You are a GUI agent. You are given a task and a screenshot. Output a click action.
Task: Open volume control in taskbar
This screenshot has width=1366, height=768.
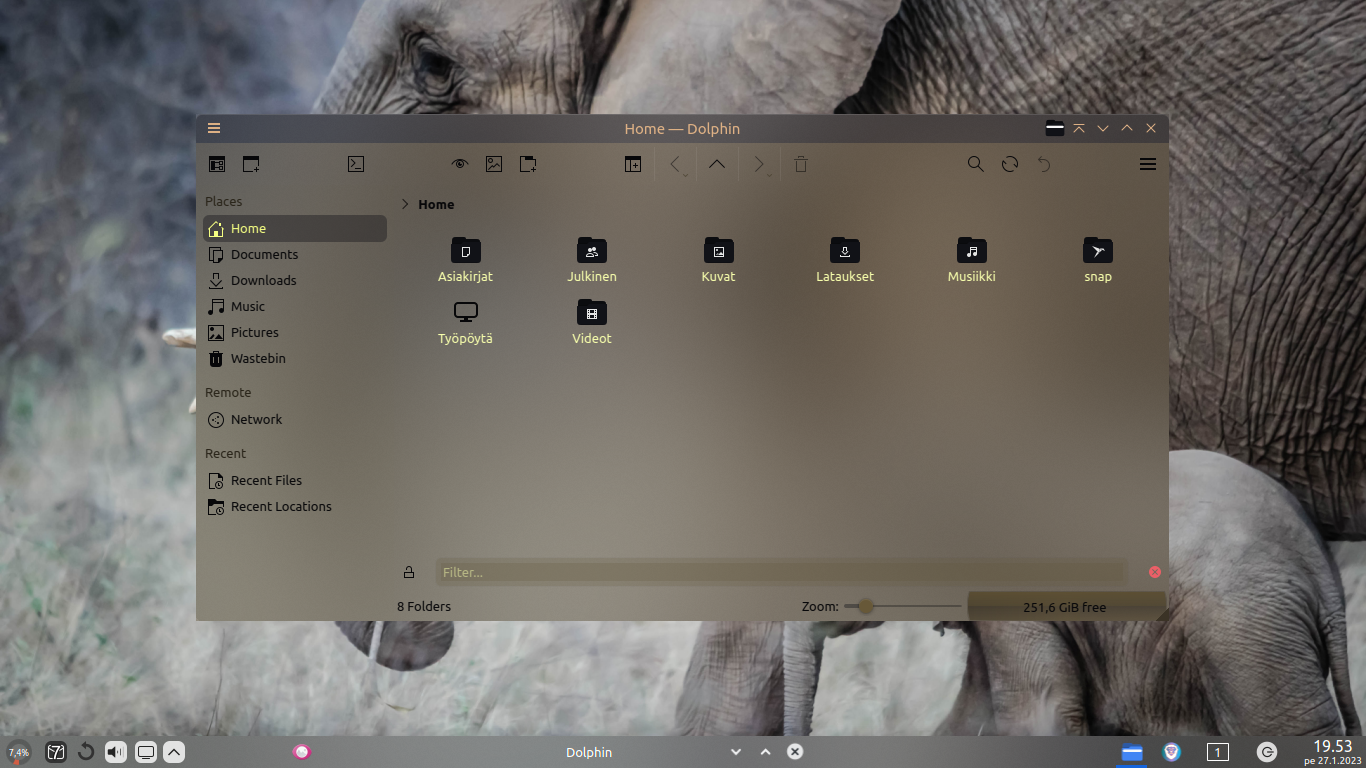point(116,752)
